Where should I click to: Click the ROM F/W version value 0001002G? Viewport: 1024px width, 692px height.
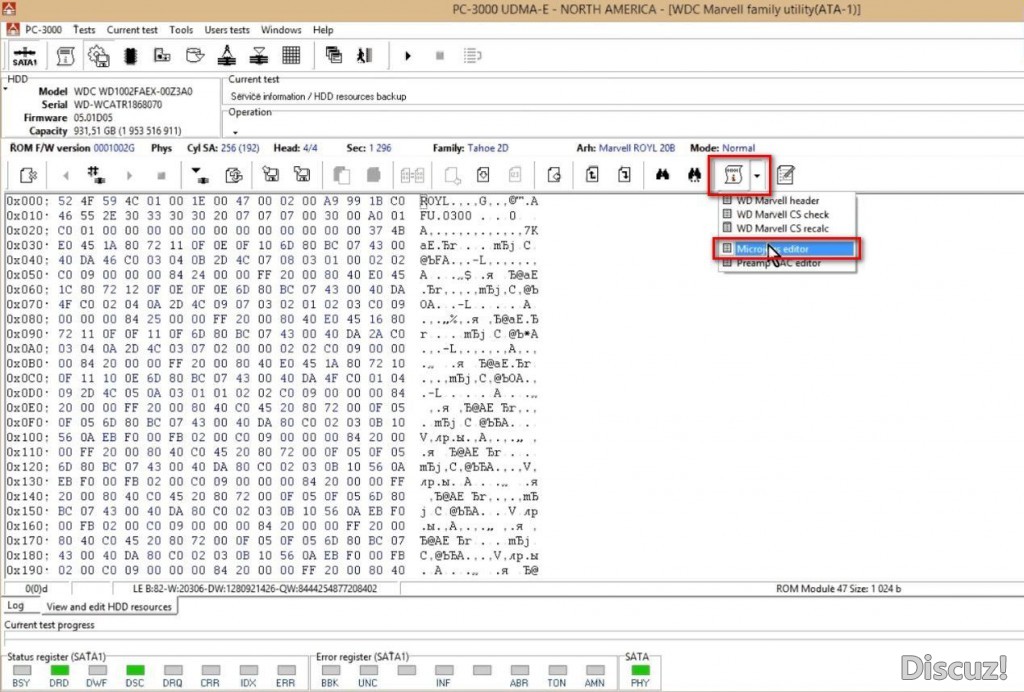(x=114, y=148)
